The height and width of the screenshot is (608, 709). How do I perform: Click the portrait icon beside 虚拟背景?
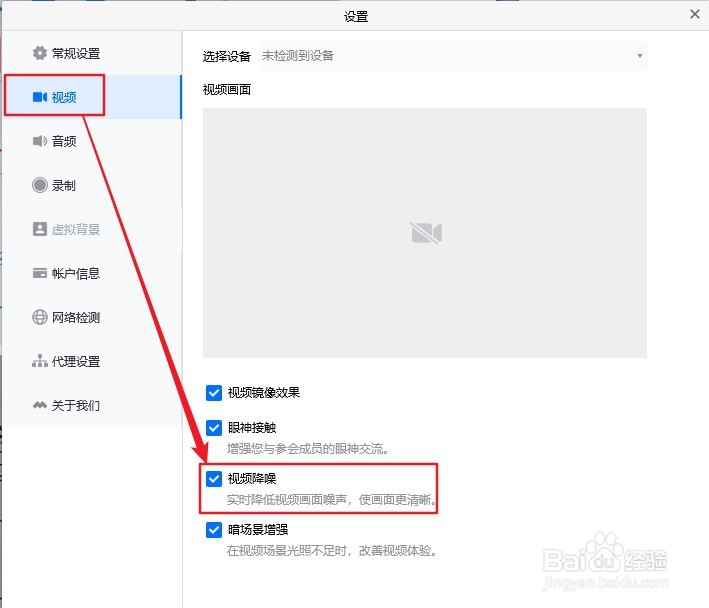tap(40, 229)
